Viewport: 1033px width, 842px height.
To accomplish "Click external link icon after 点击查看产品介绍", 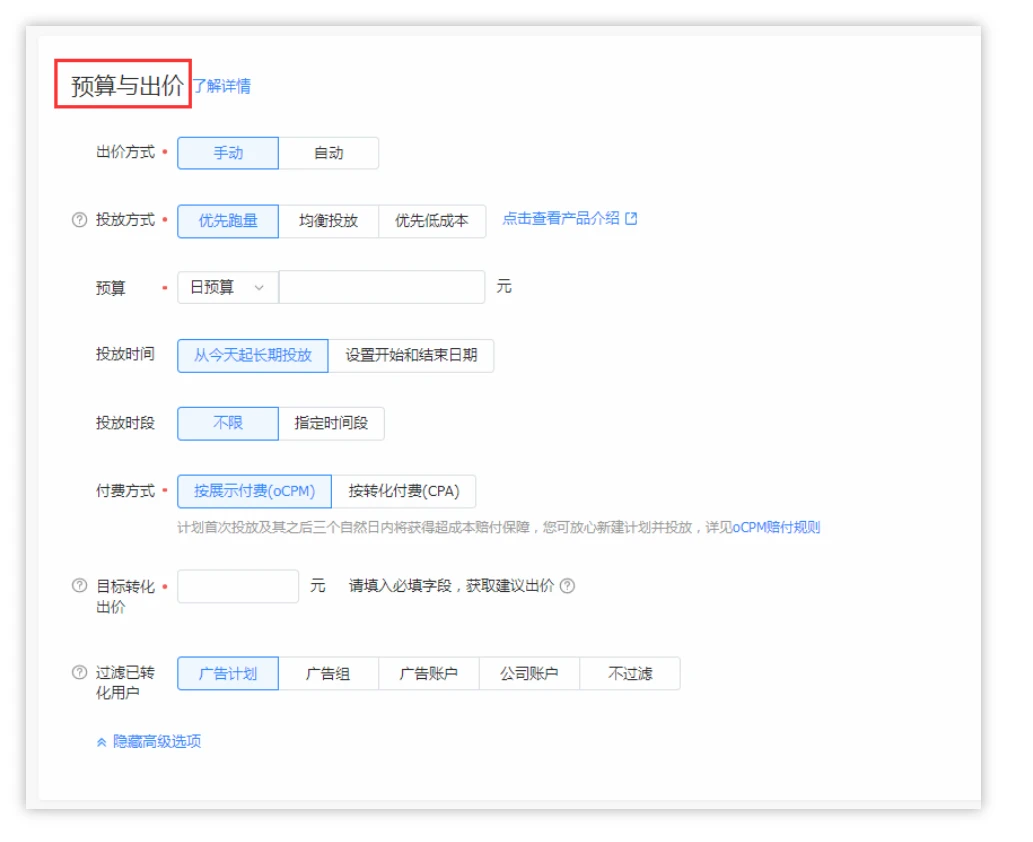I will click(631, 219).
